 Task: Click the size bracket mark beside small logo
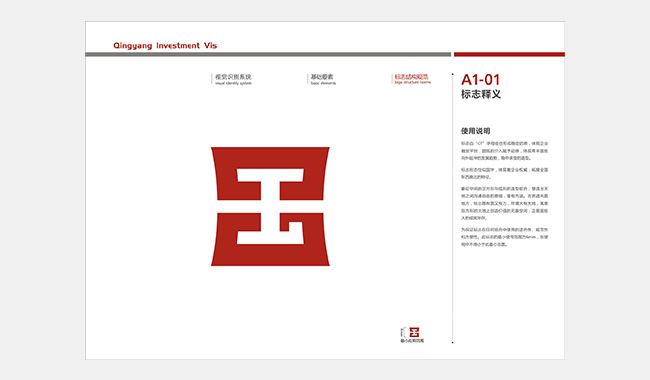[402, 332]
